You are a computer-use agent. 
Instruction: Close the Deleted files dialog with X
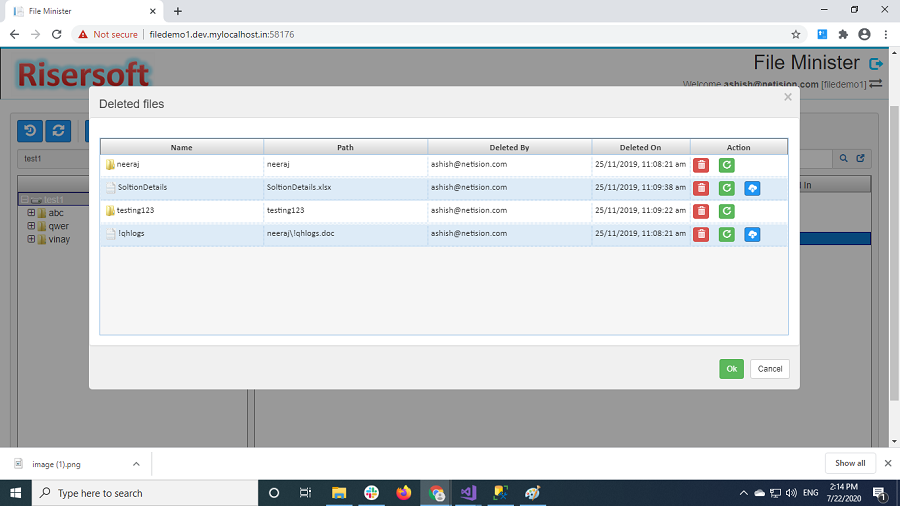click(x=788, y=97)
